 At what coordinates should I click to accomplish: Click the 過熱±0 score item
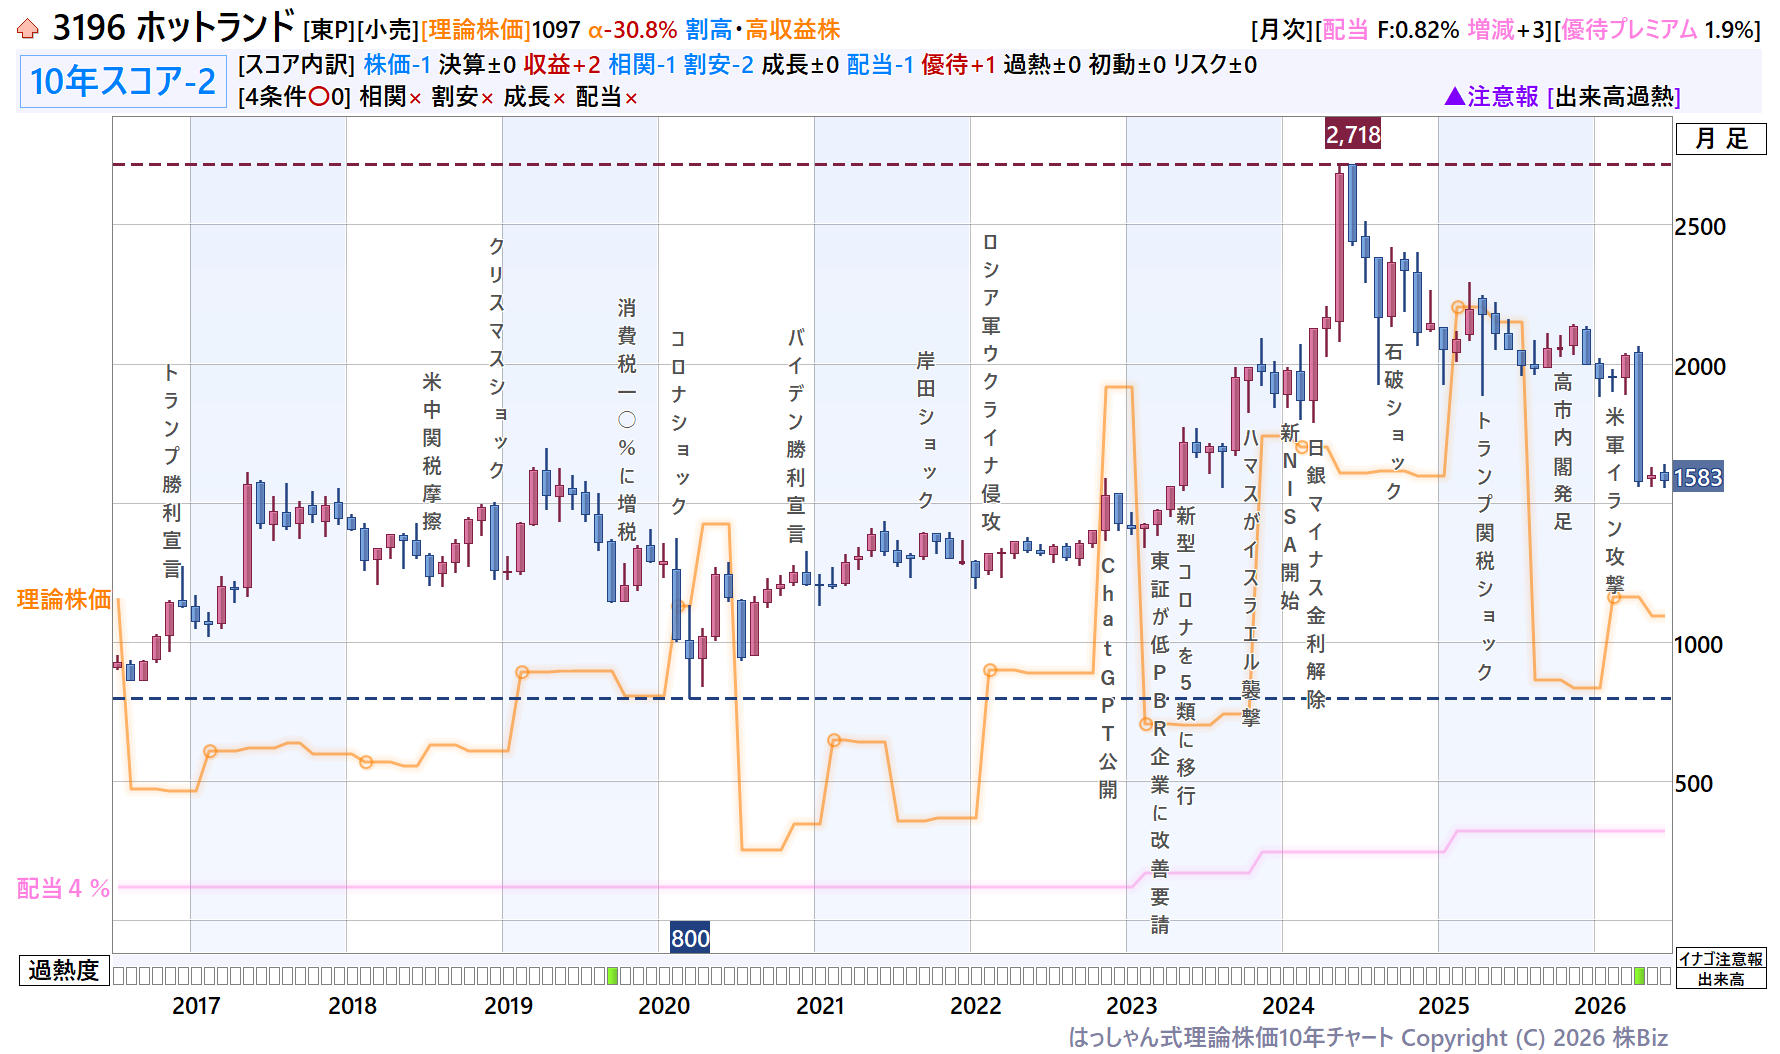point(1042,65)
